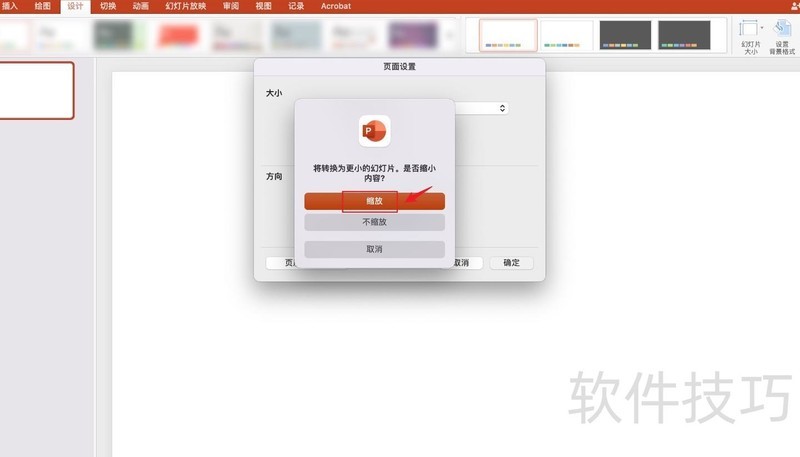The width and height of the screenshot is (800, 457).
Task: Expand the themes gallery arrow
Action: tap(449, 36)
